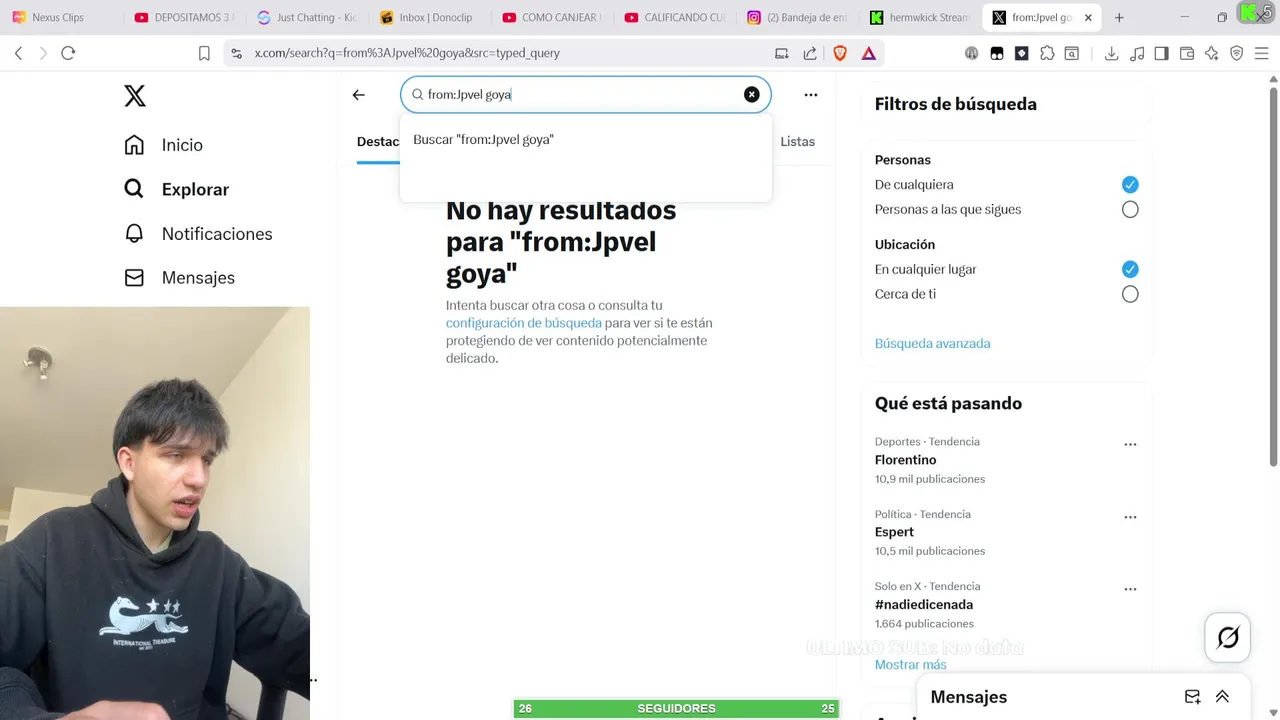Open Explorar in the sidebar
This screenshot has height=720, width=1280.
point(176,189)
